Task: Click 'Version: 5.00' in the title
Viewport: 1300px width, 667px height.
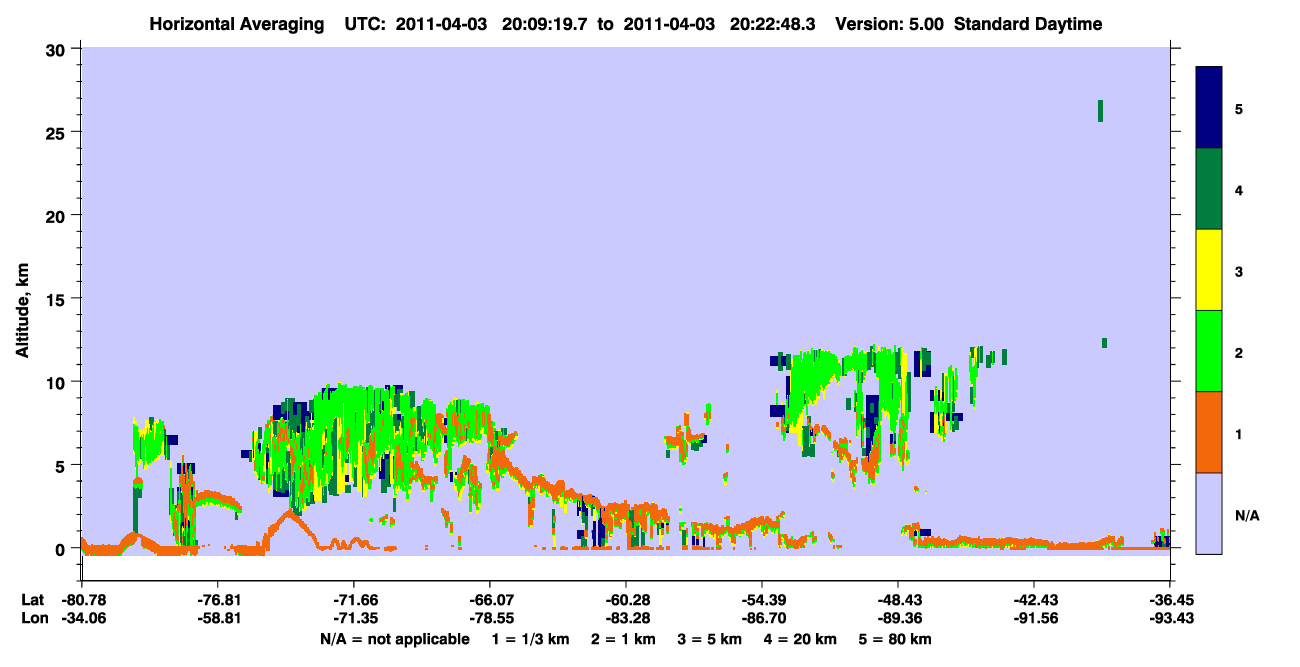Action: (890, 24)
